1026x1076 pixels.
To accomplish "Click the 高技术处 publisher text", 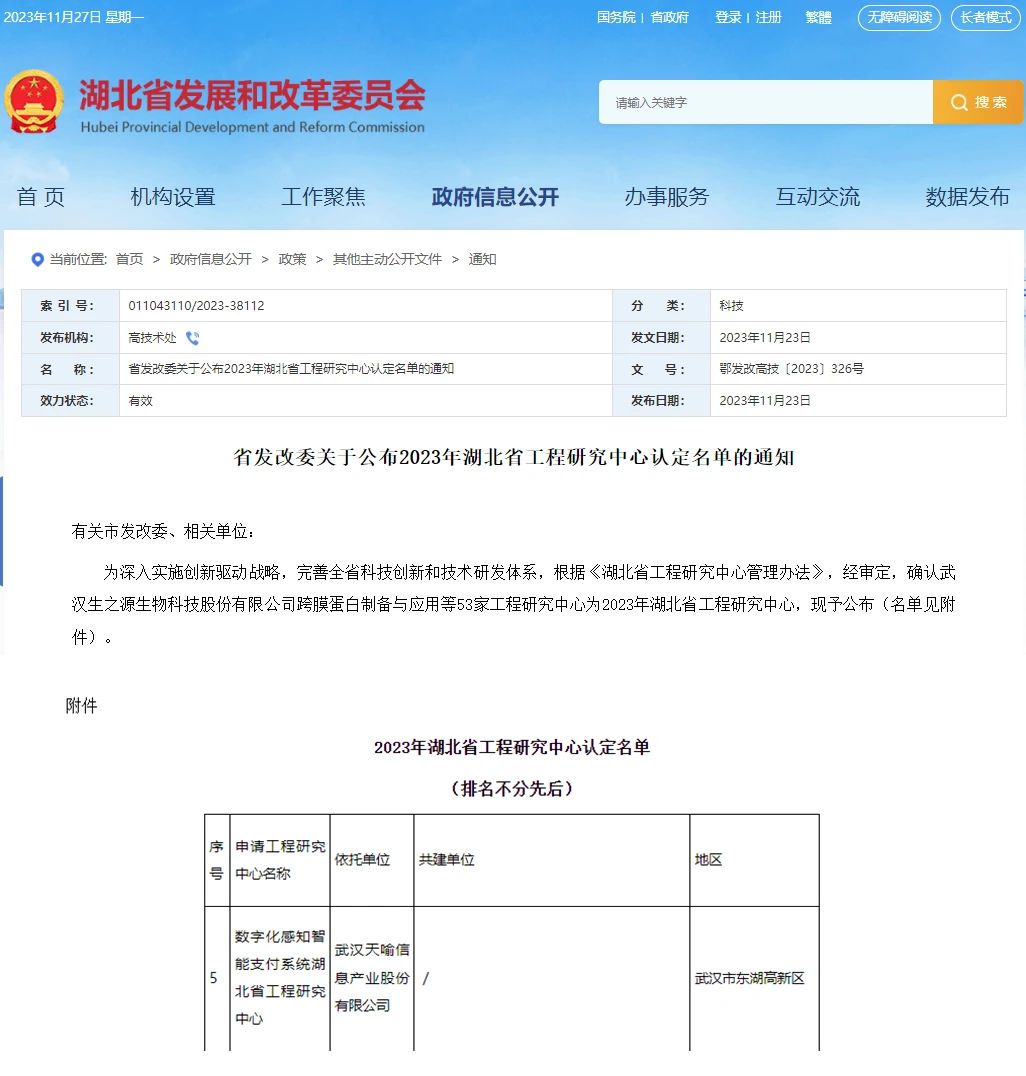I will coord(152,338).
